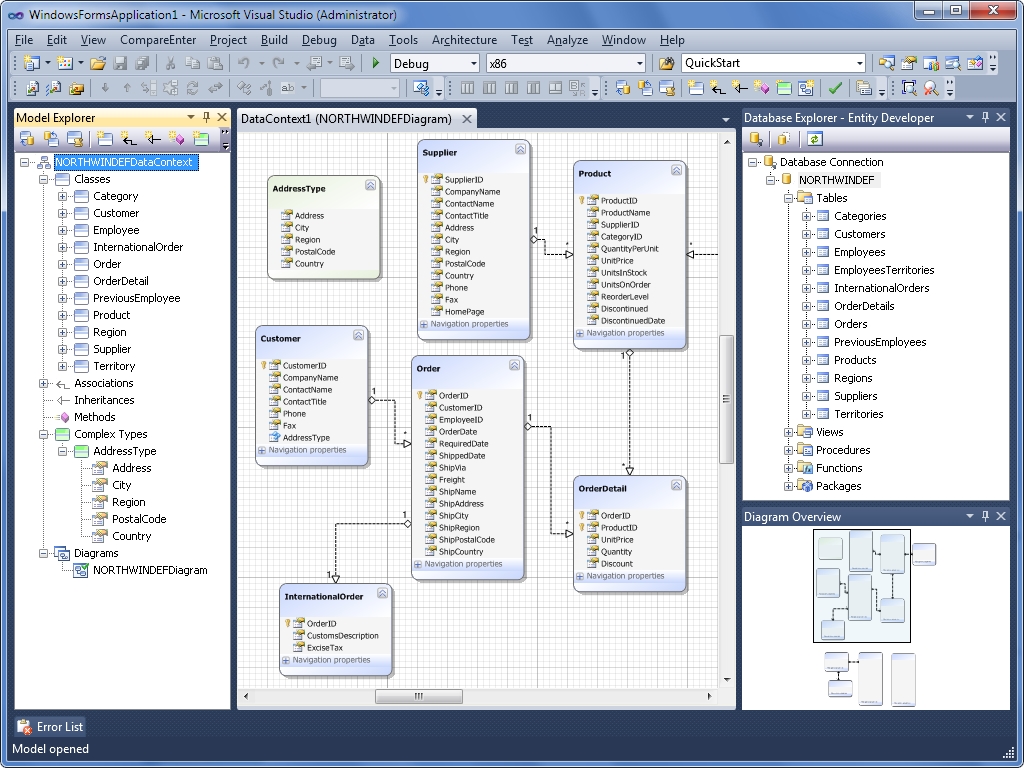Click the diagram vertical scrollbar thumb
The width and height of the screenshot is (1024, 768).
coord(726,400)
